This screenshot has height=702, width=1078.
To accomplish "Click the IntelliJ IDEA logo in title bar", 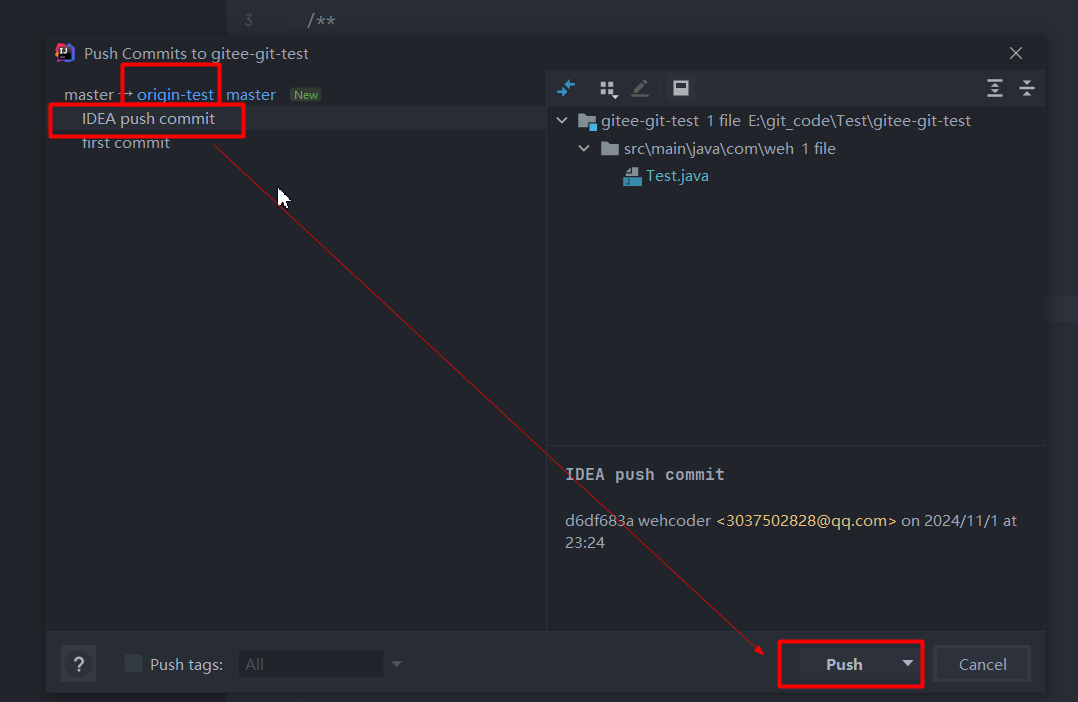I will click(x=65, y=53).
